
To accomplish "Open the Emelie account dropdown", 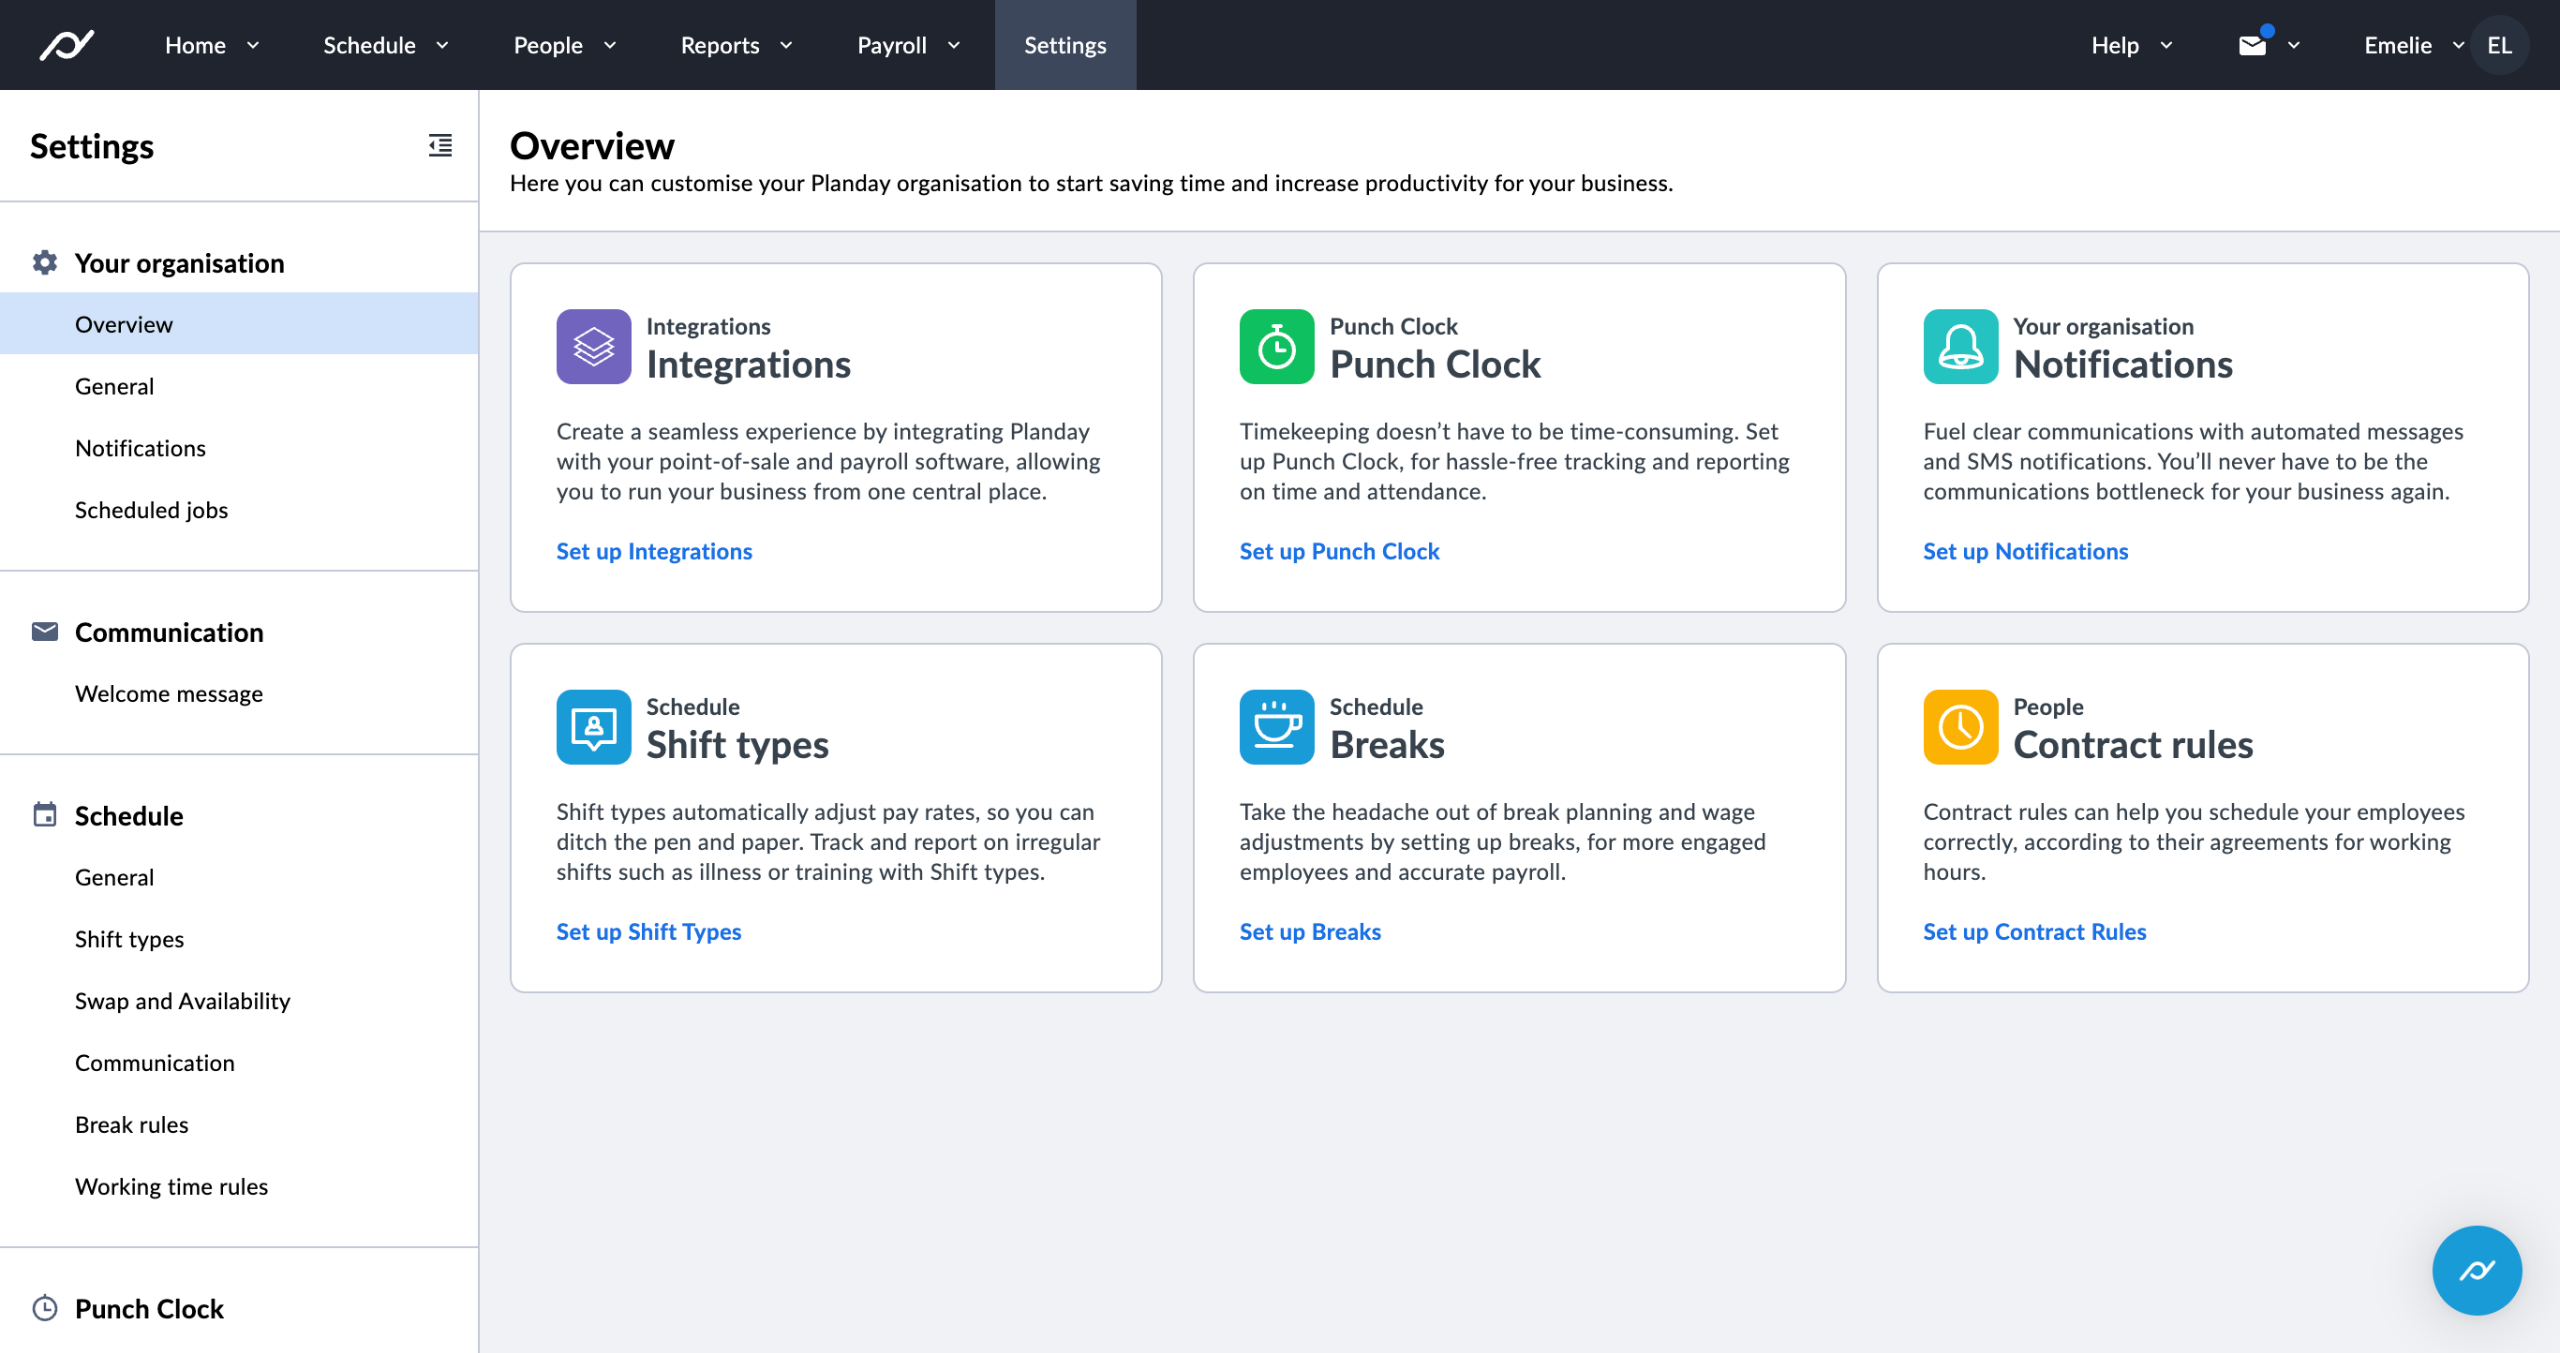I will pyautogui.click(x=2412, y=45).
